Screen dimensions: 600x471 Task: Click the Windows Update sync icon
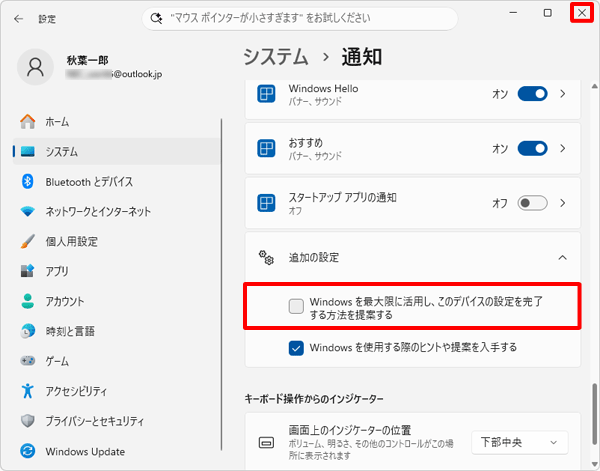pyautogui.click(x=28, y=451)
